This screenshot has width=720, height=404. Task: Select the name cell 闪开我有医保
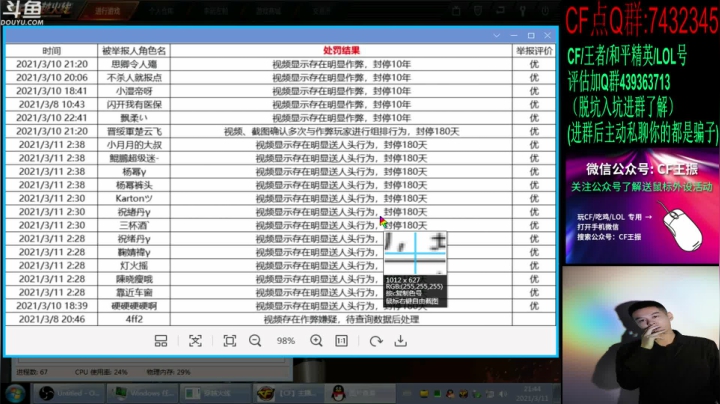134,104
